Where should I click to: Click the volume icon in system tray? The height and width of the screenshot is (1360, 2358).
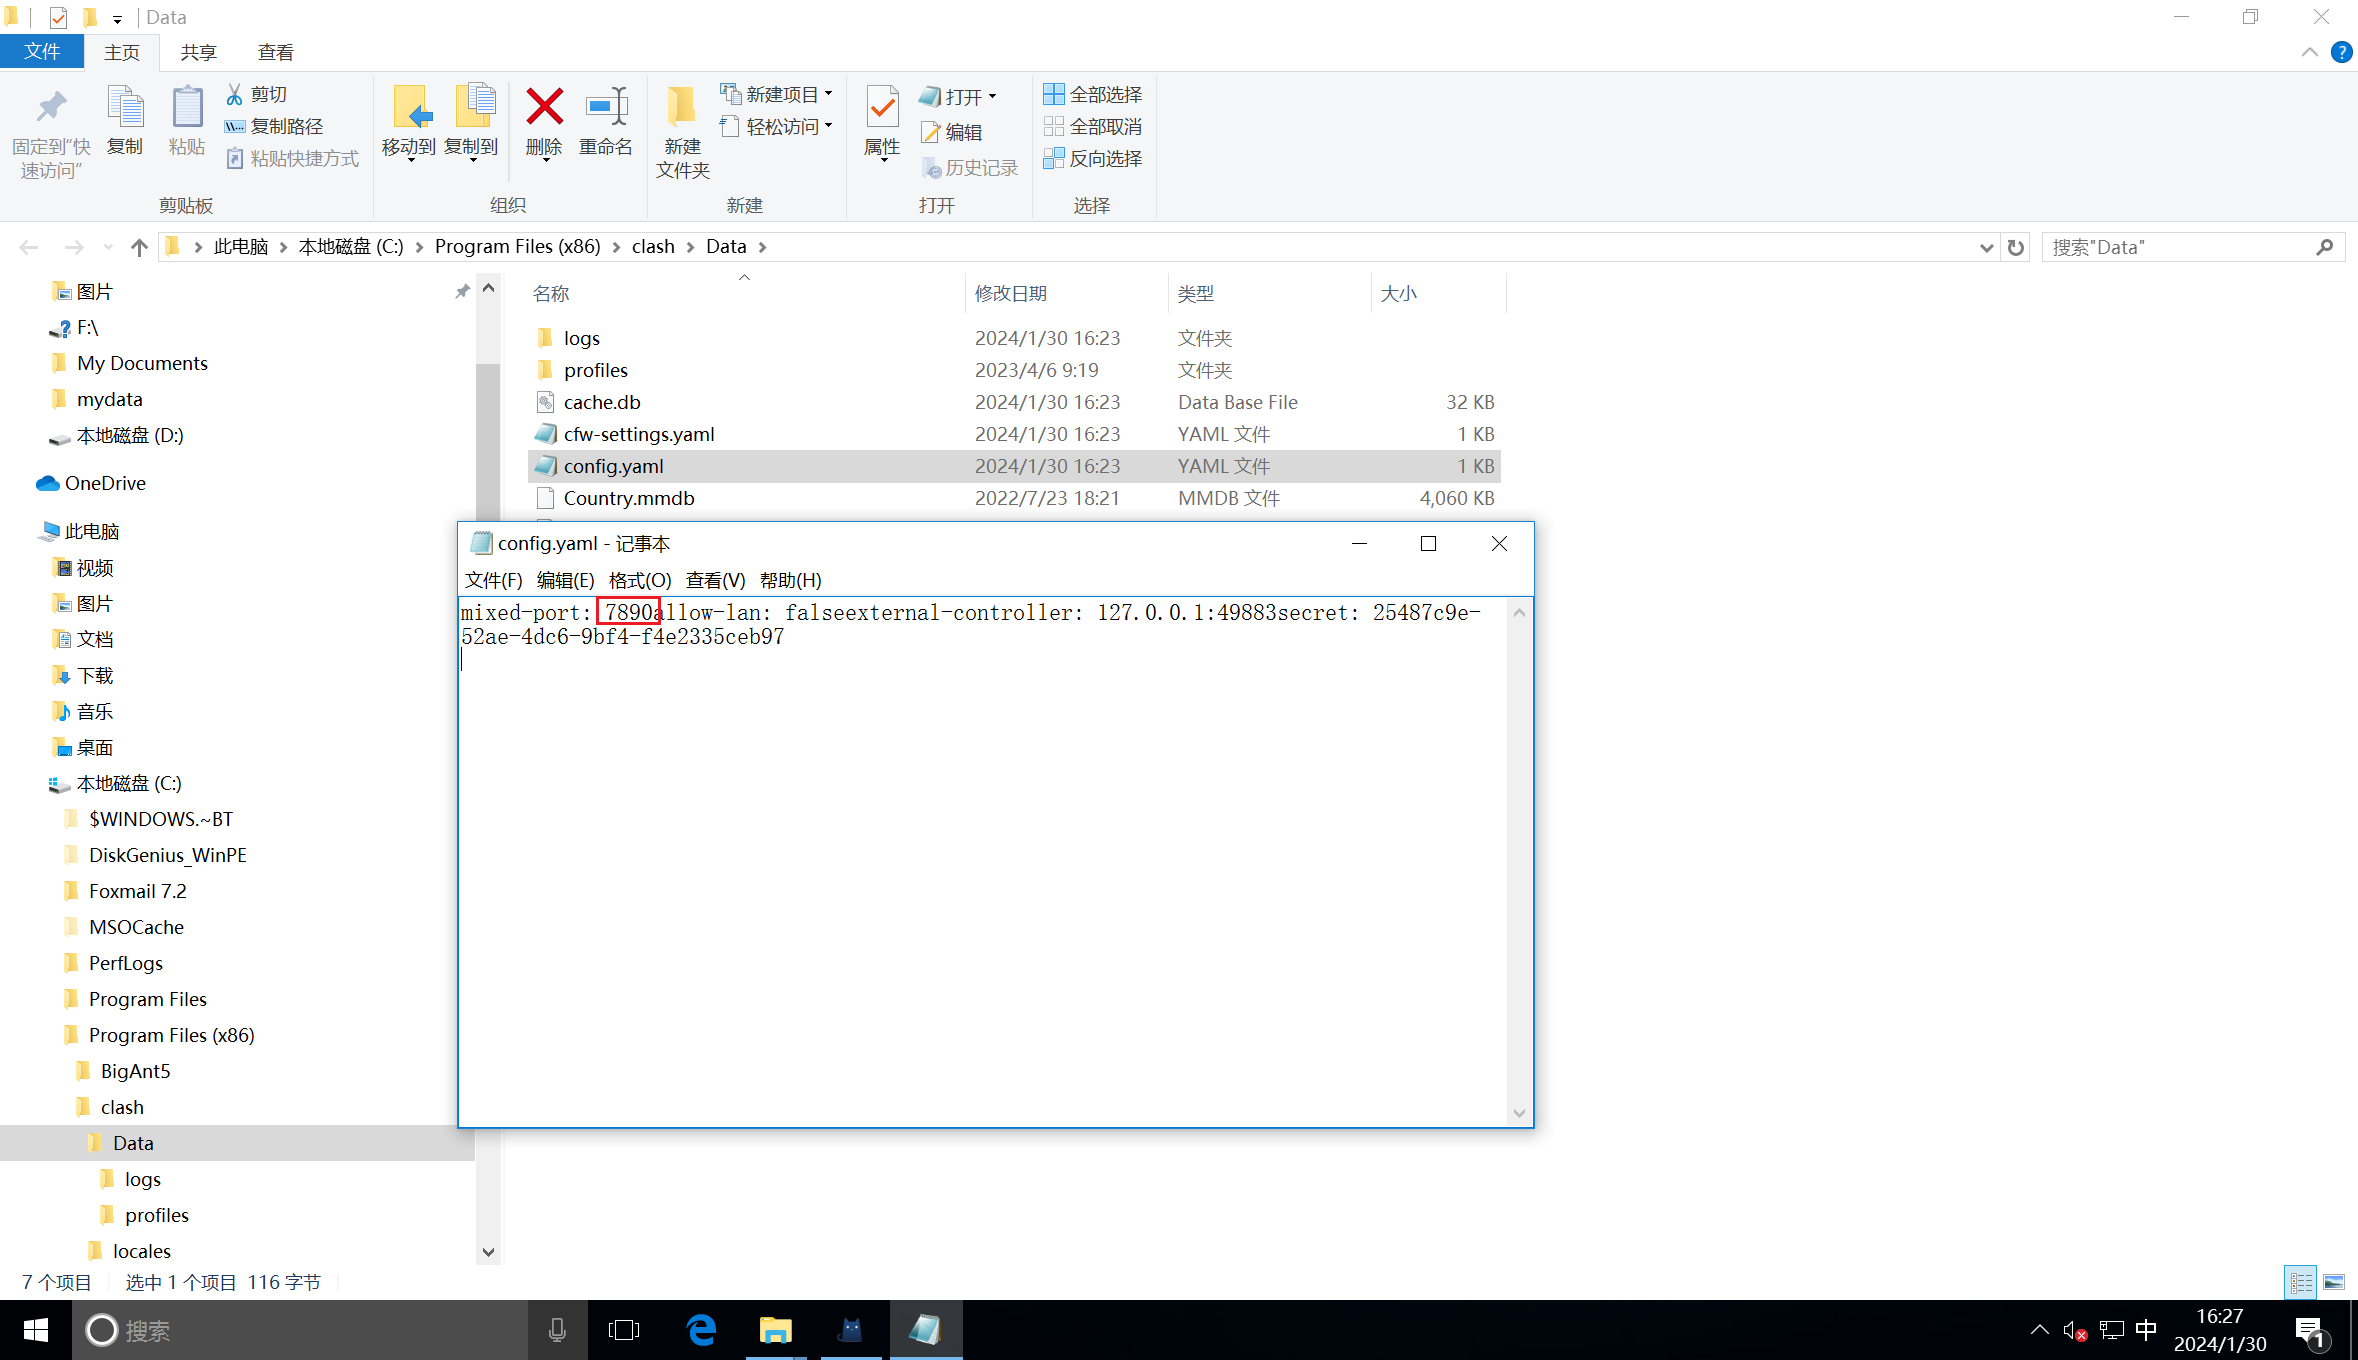(x=2074, y=1330)
